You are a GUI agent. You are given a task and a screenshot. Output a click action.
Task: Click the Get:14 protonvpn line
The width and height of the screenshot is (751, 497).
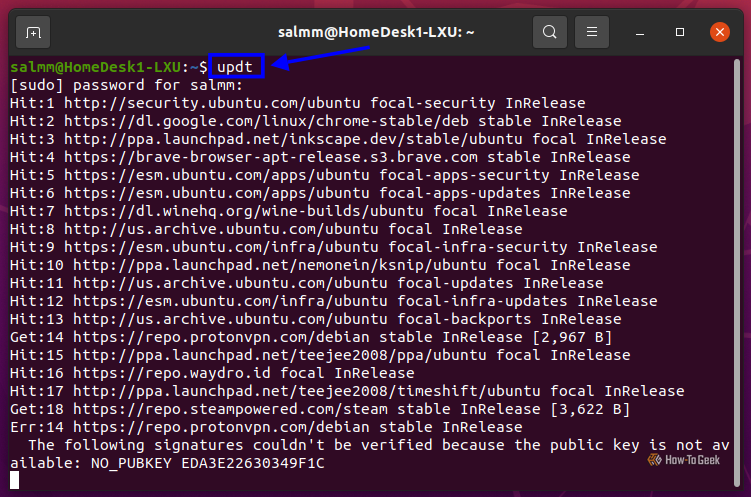point(311,337)
